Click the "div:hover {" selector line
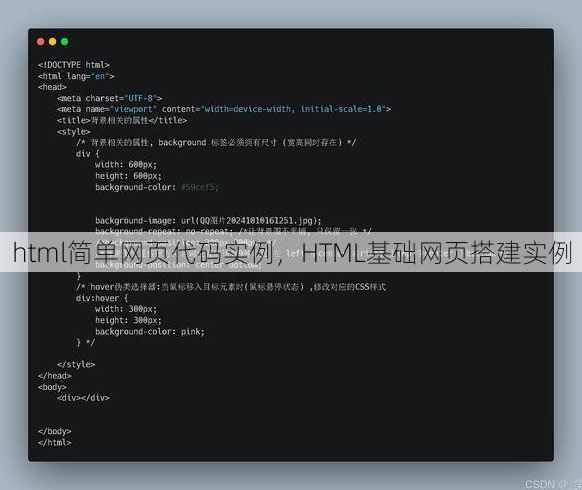This screenshot has height=490, width=582. (102, 298)
